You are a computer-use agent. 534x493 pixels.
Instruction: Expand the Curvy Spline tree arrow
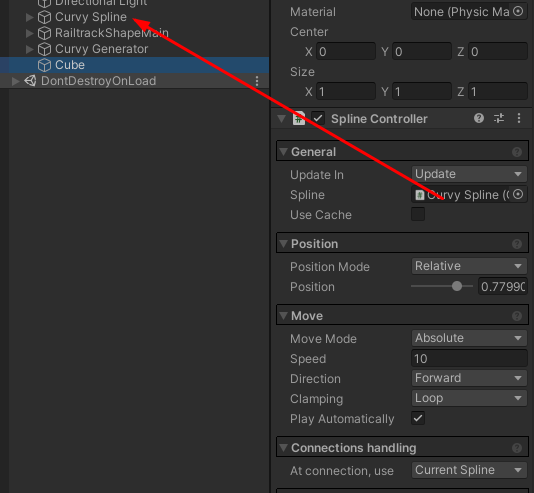point(30,17)
